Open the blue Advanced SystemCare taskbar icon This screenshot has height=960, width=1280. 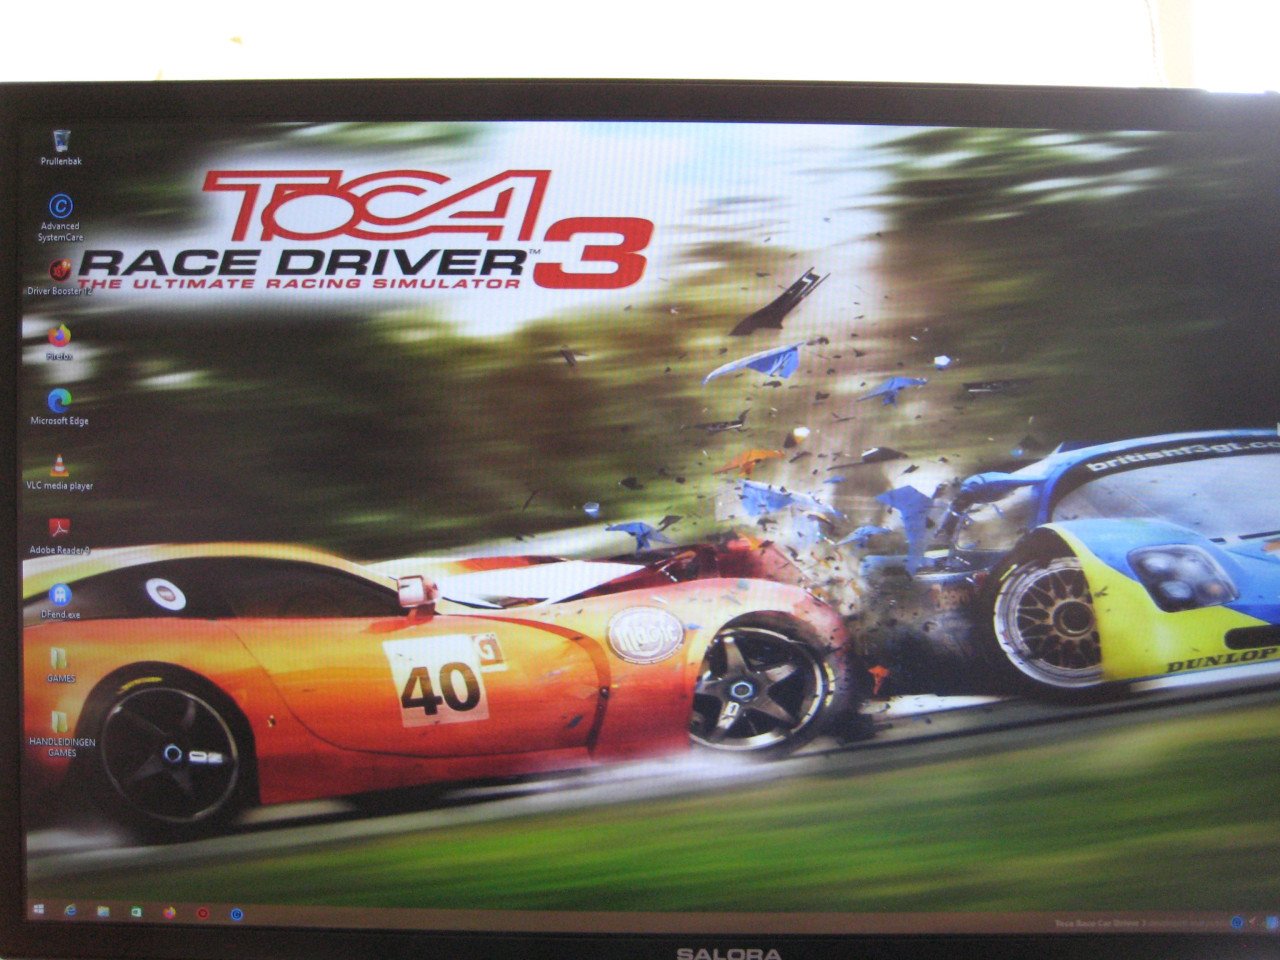(237, 913)
